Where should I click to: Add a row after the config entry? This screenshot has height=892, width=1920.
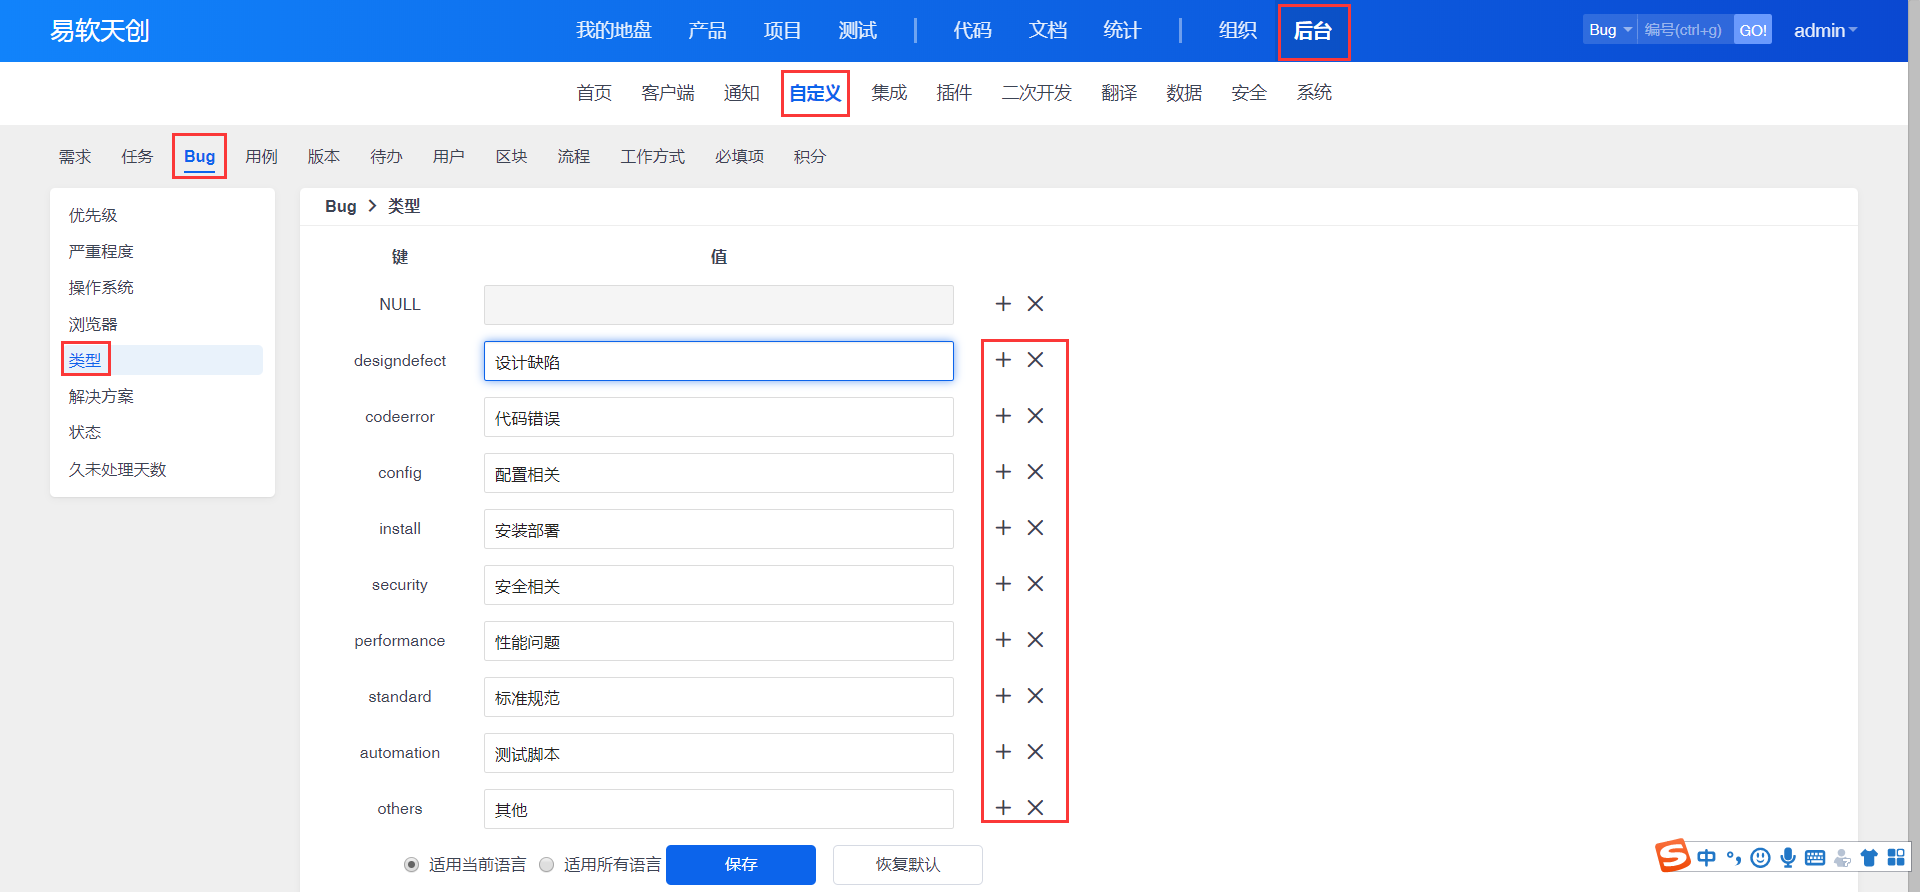(x=1003, y=472)
